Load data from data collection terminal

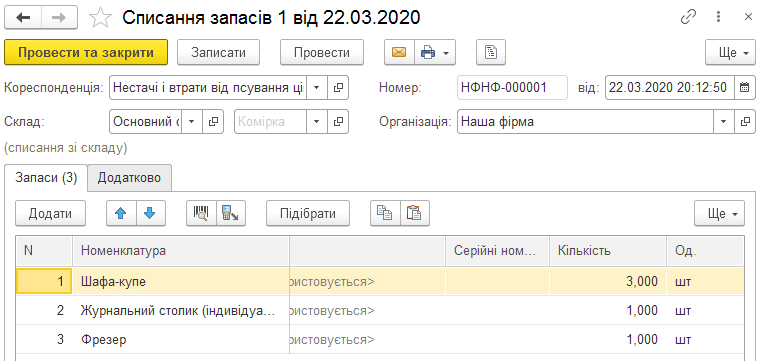231,213
